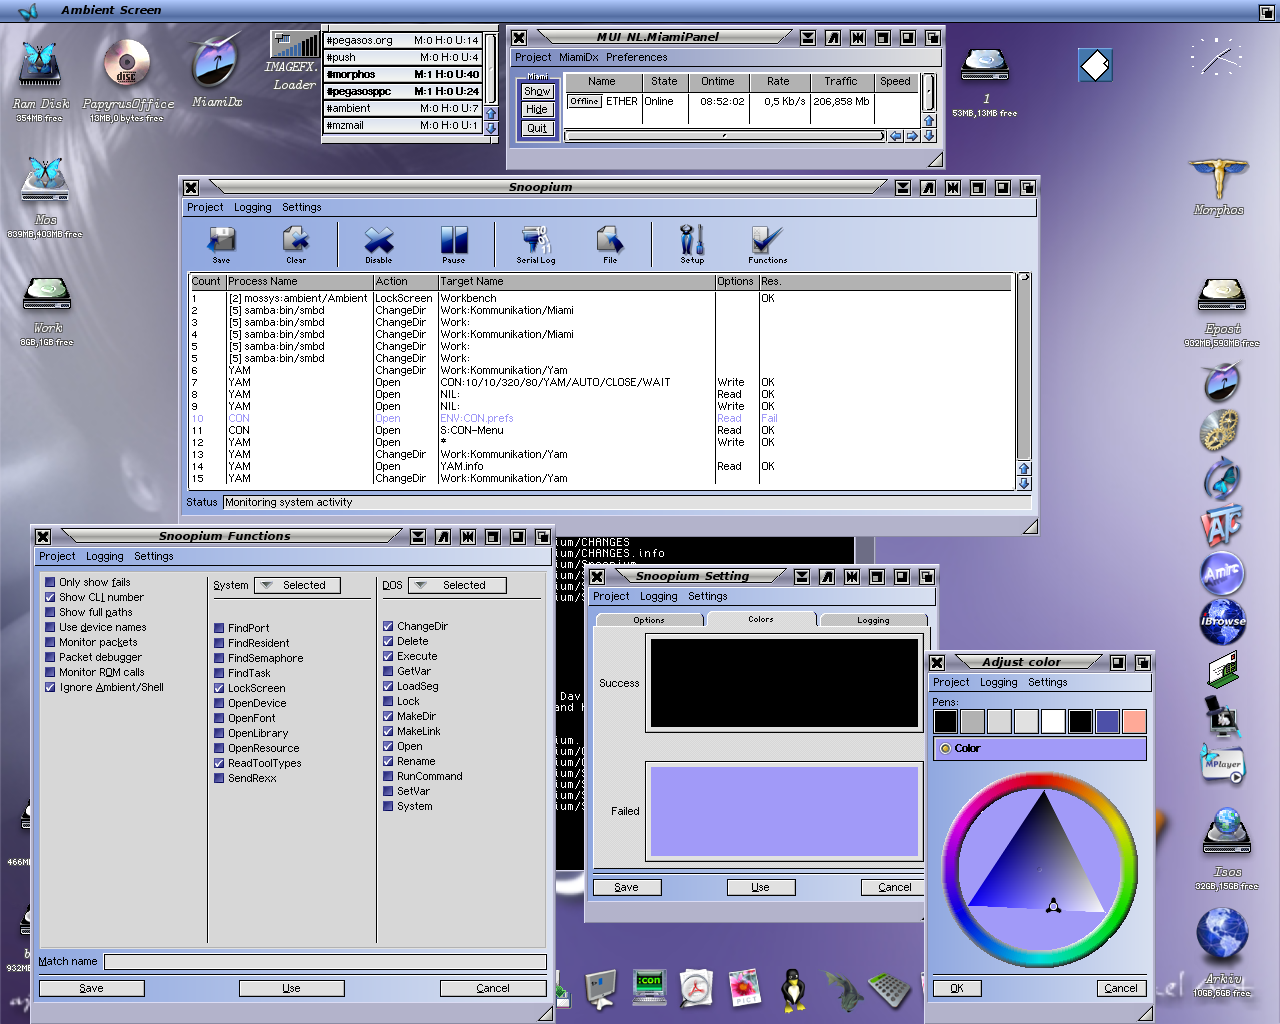Open Project menu in Snoopium window
Screen dimensions: 1280x1024
point(205,207)
